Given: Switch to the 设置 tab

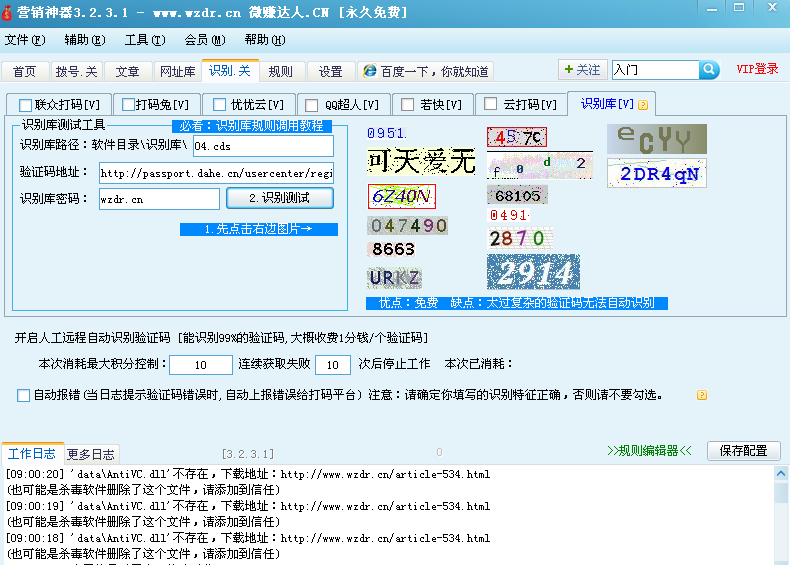Looking at the screenshot, I should pos(331,72).
